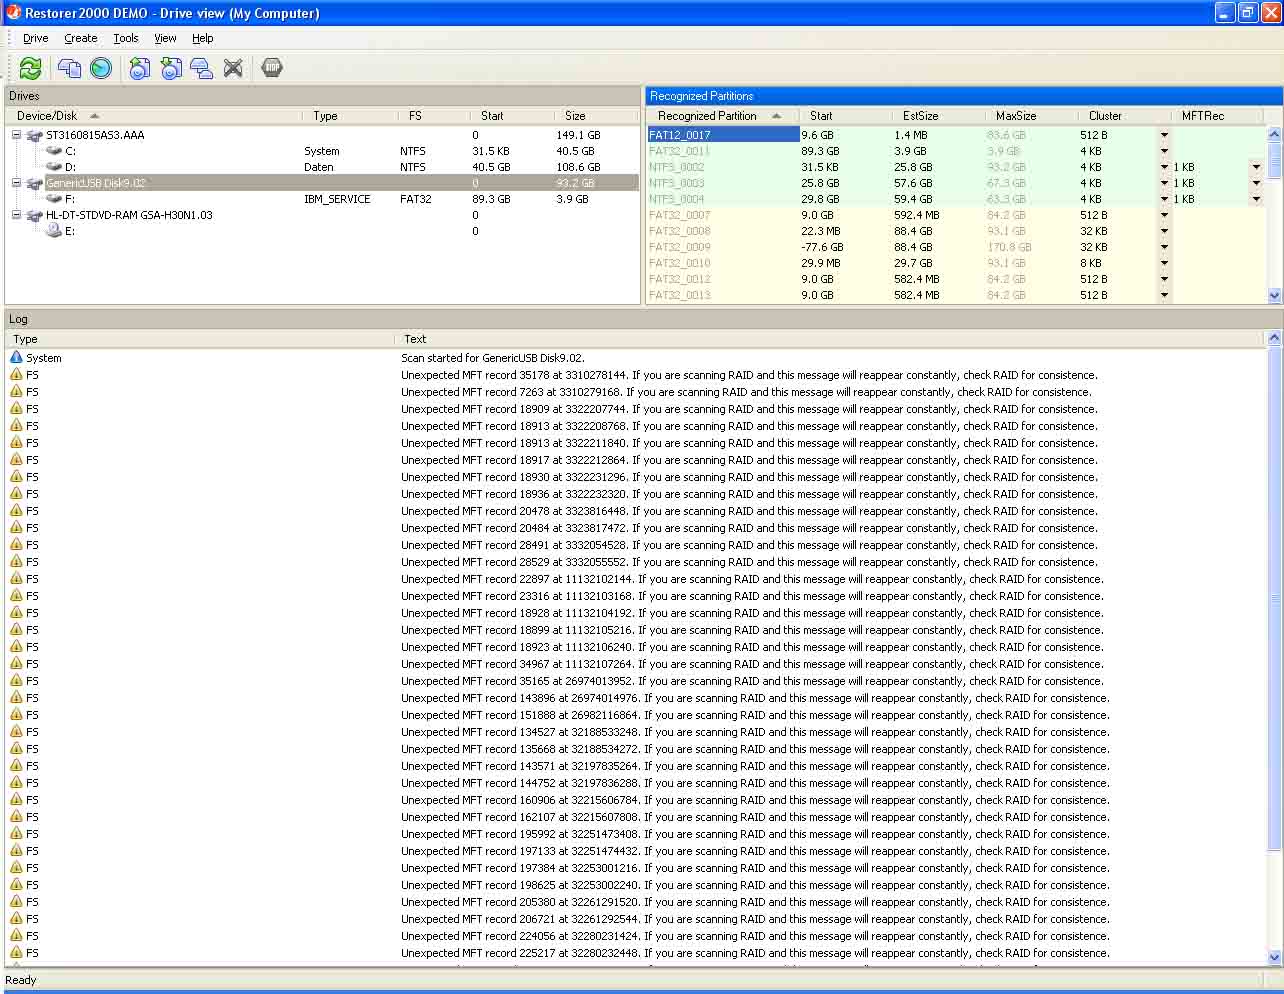Click the log Text column header

[x=831, y=339]
